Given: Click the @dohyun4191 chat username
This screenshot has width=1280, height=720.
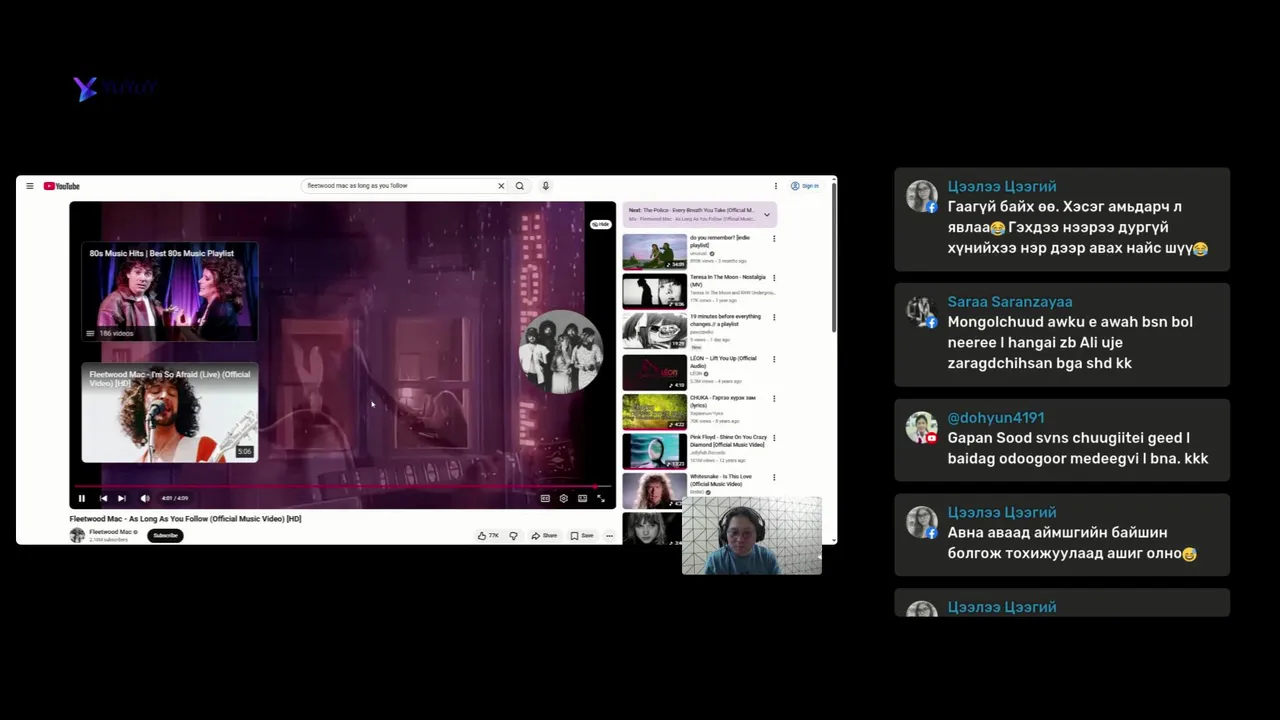Looking at the screenshot, I should [x=996, y=418].
